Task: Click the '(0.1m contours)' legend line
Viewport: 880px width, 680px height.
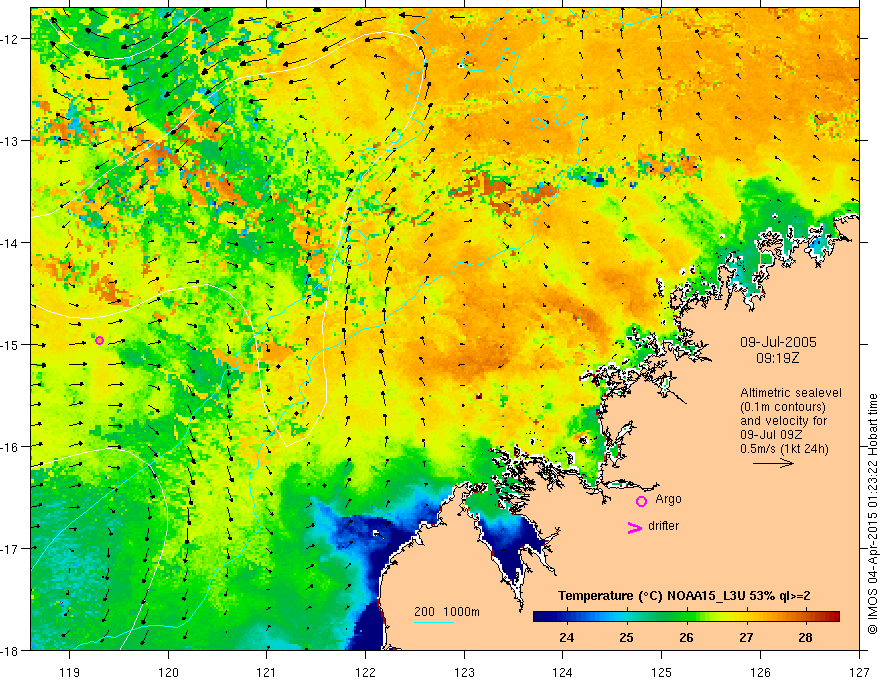Action: coord(783,407)
